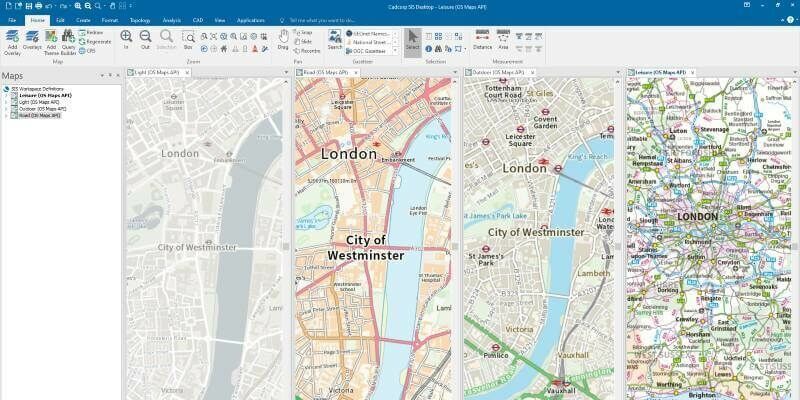Viewport: 800px width, 400px height.
Task: Activate the Drag pan hand tool
Action: click(x=283, y=39)
